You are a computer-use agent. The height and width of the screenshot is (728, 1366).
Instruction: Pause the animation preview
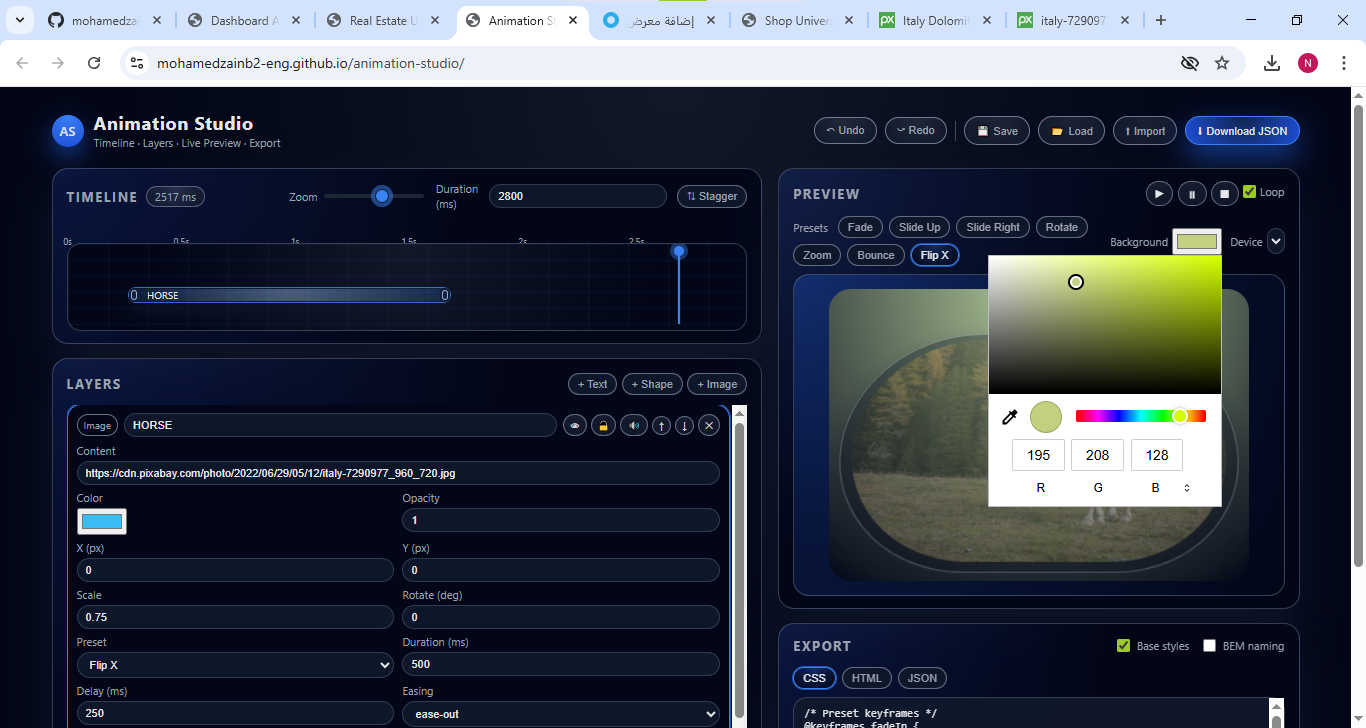[x=1192, y=194]
